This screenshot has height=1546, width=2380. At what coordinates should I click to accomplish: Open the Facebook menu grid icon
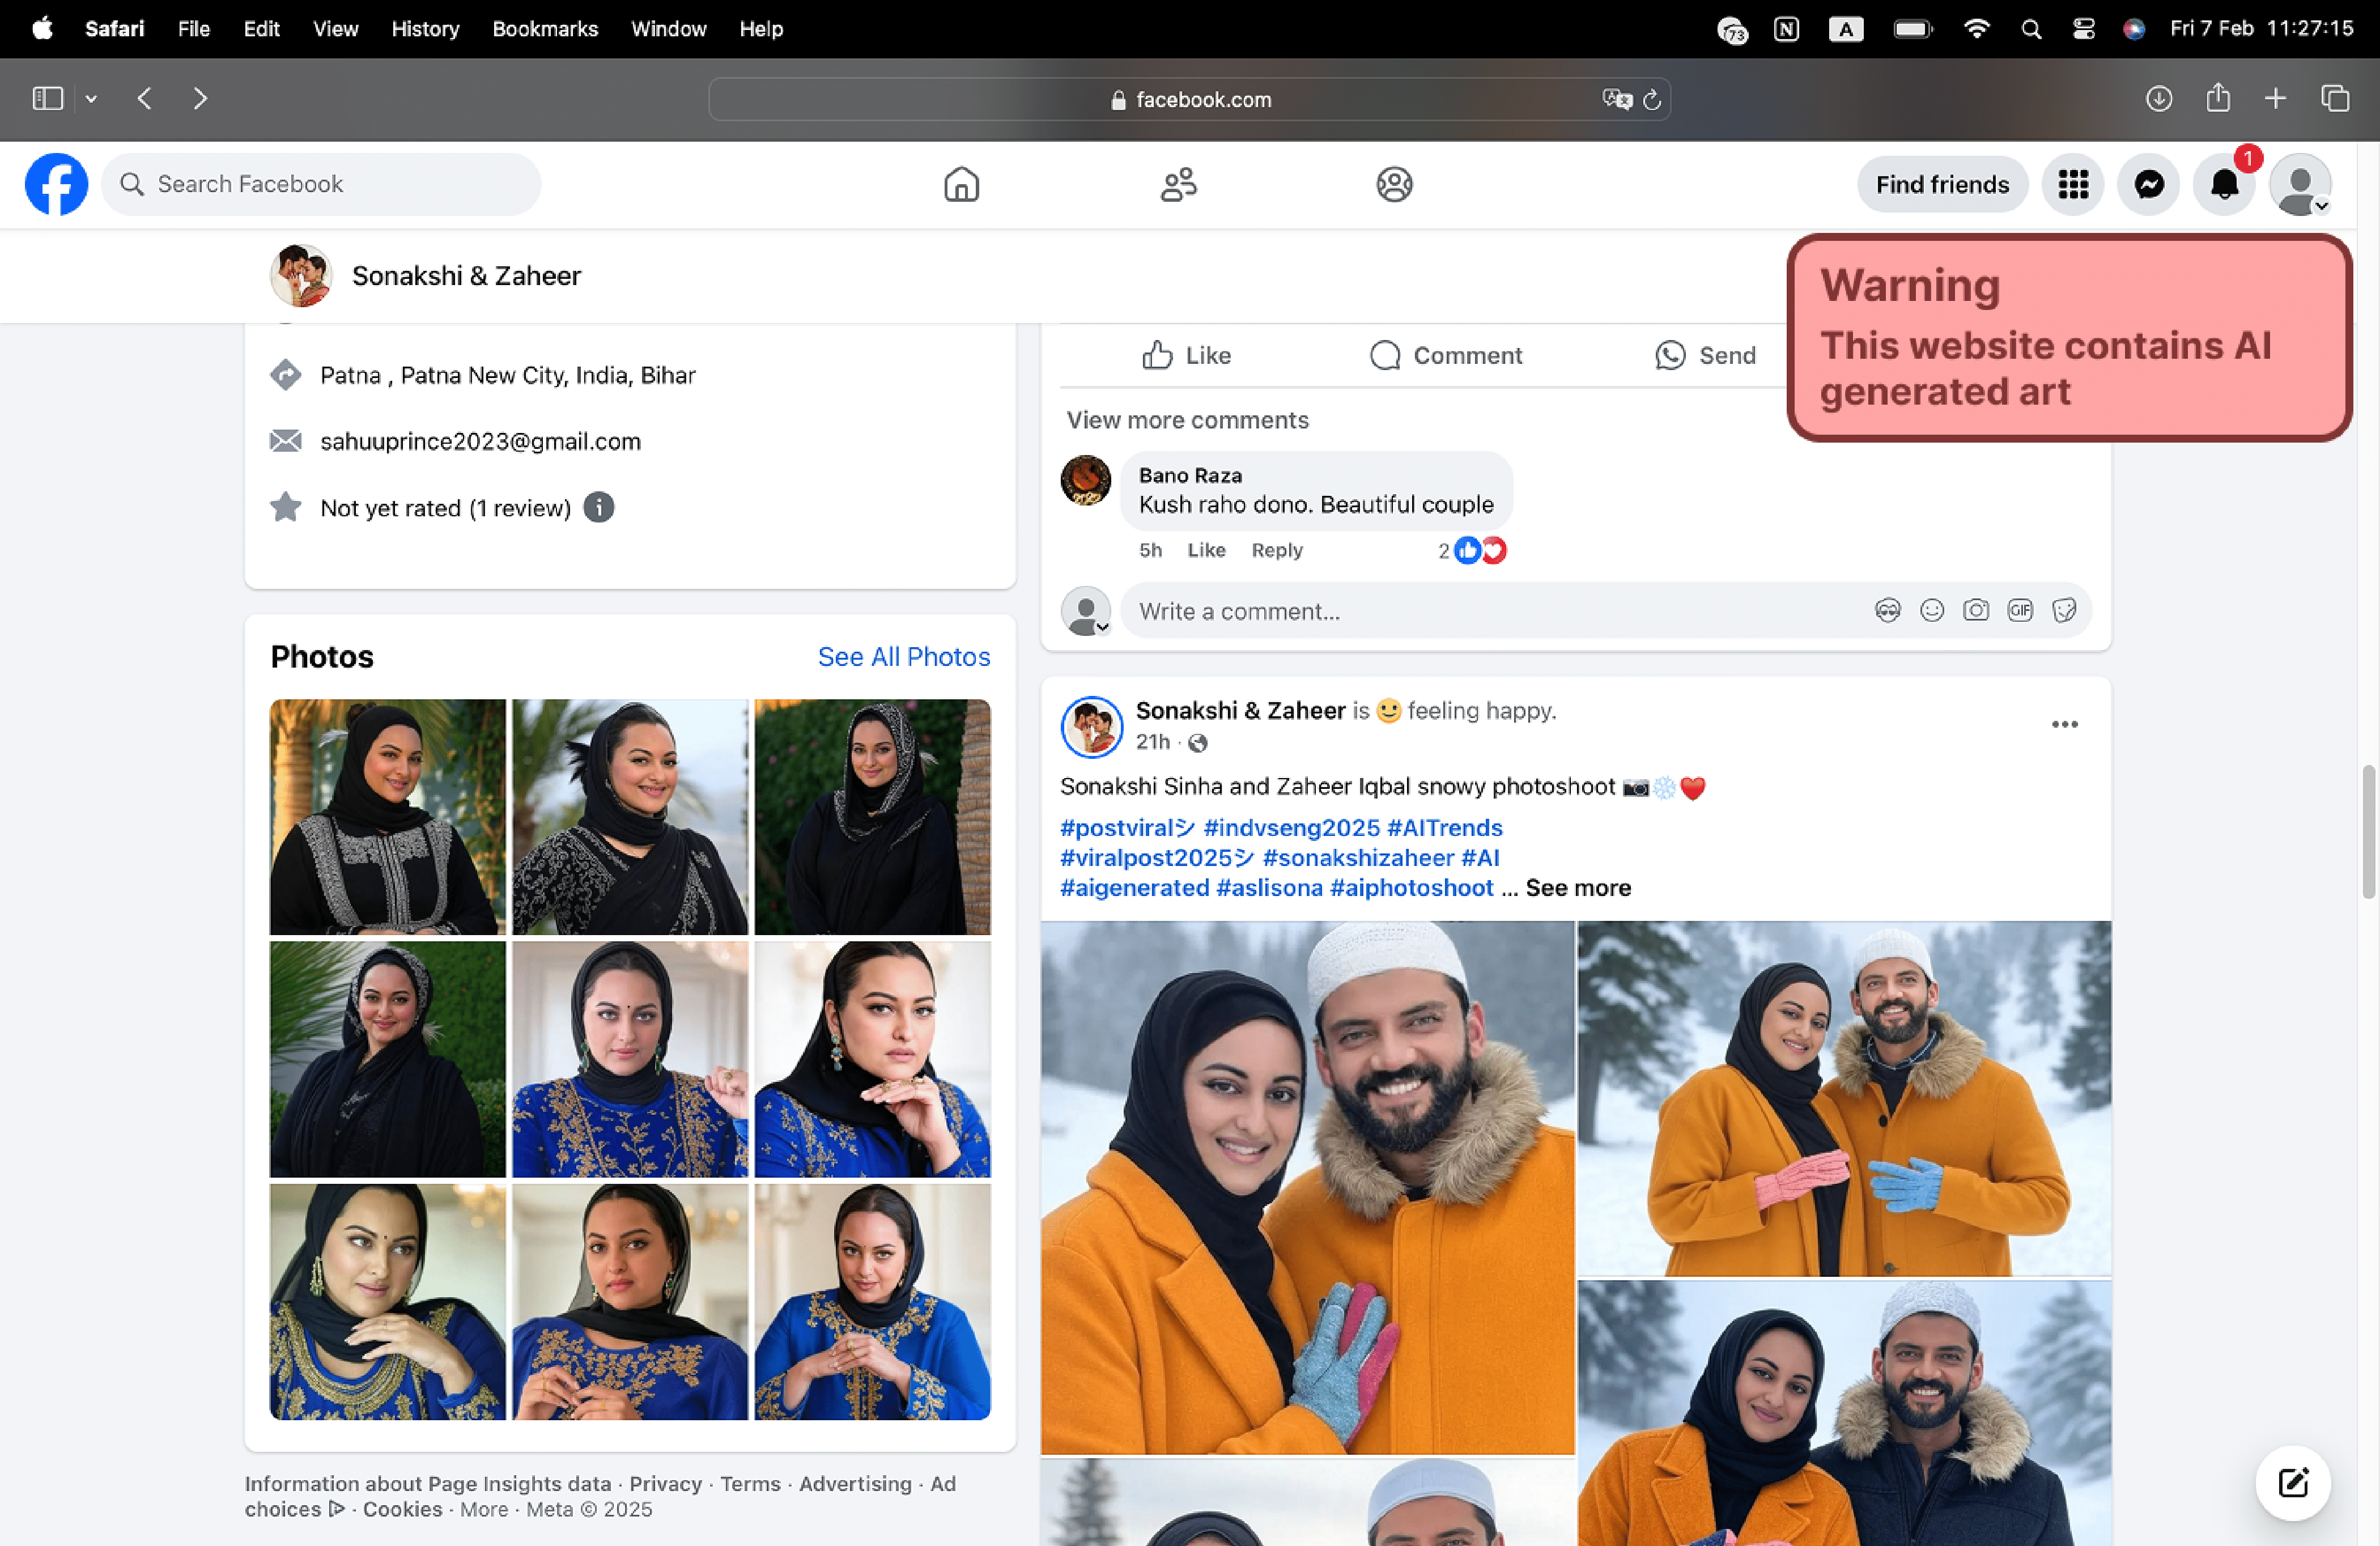2072,184
